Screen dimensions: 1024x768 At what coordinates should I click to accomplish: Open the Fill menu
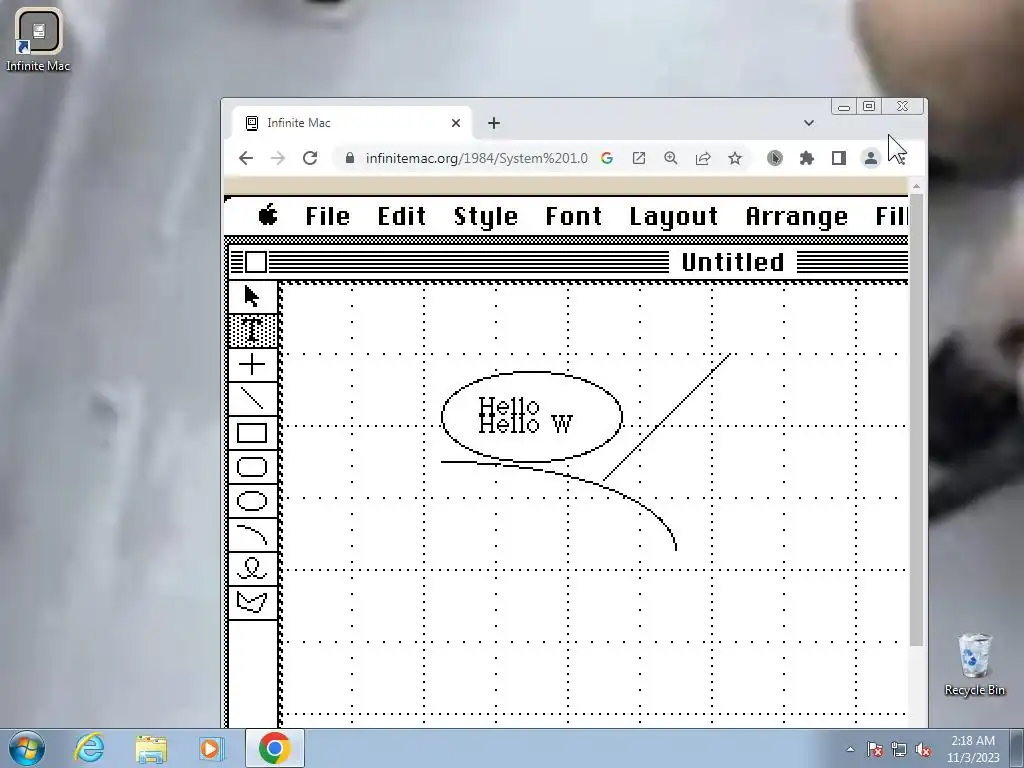coord(891,216)
